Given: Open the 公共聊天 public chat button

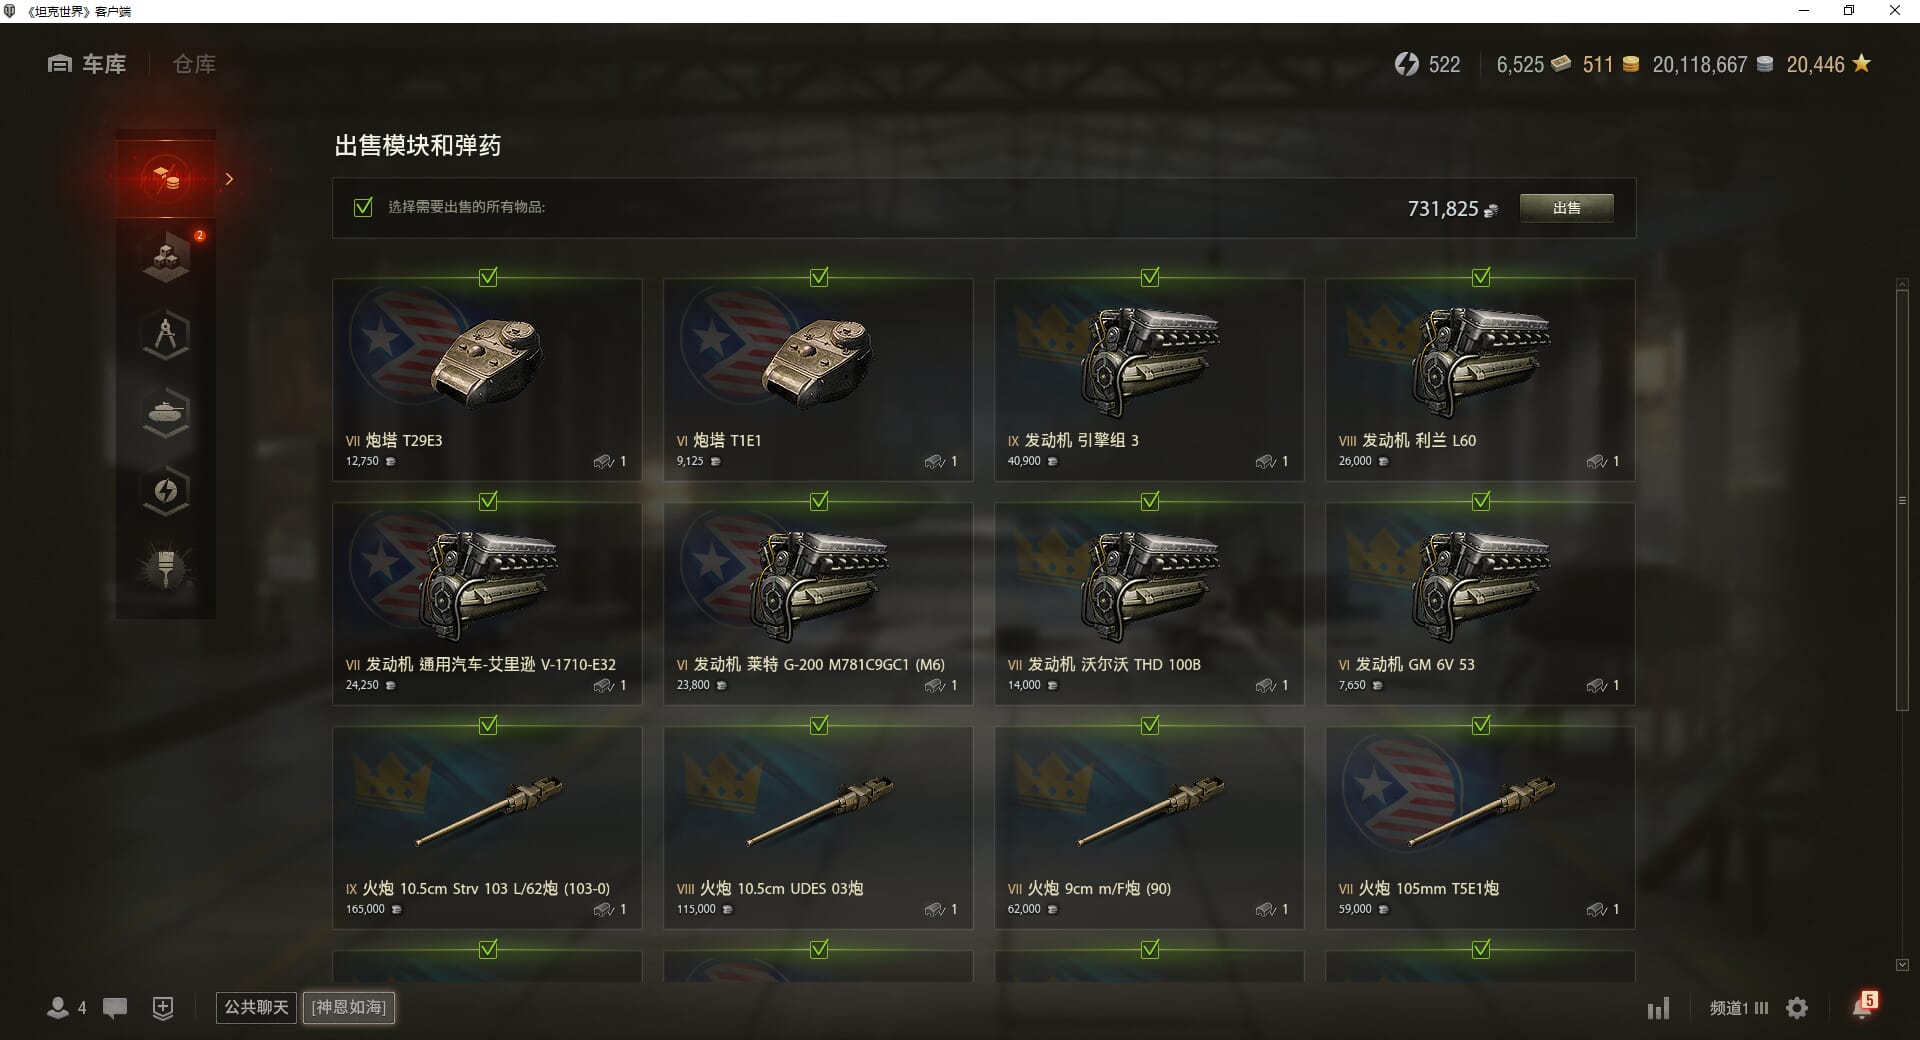Looking at the screenshot, I should (256, 1007).
